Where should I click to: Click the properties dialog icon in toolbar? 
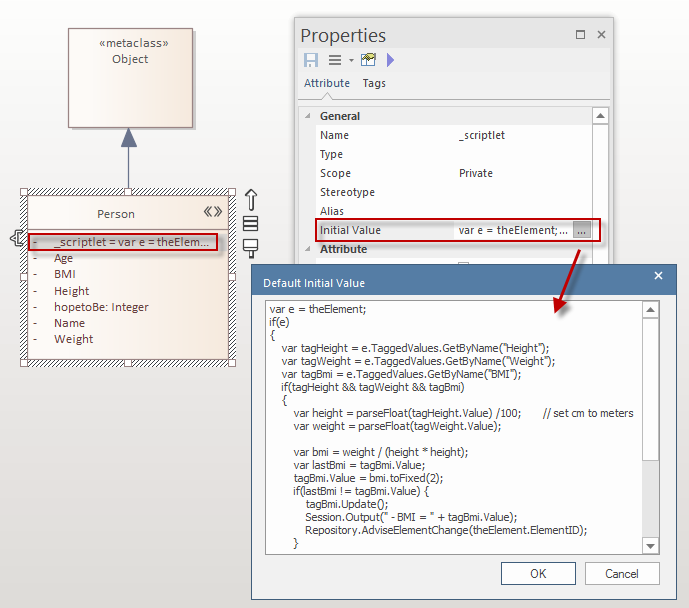coord(368,61)
